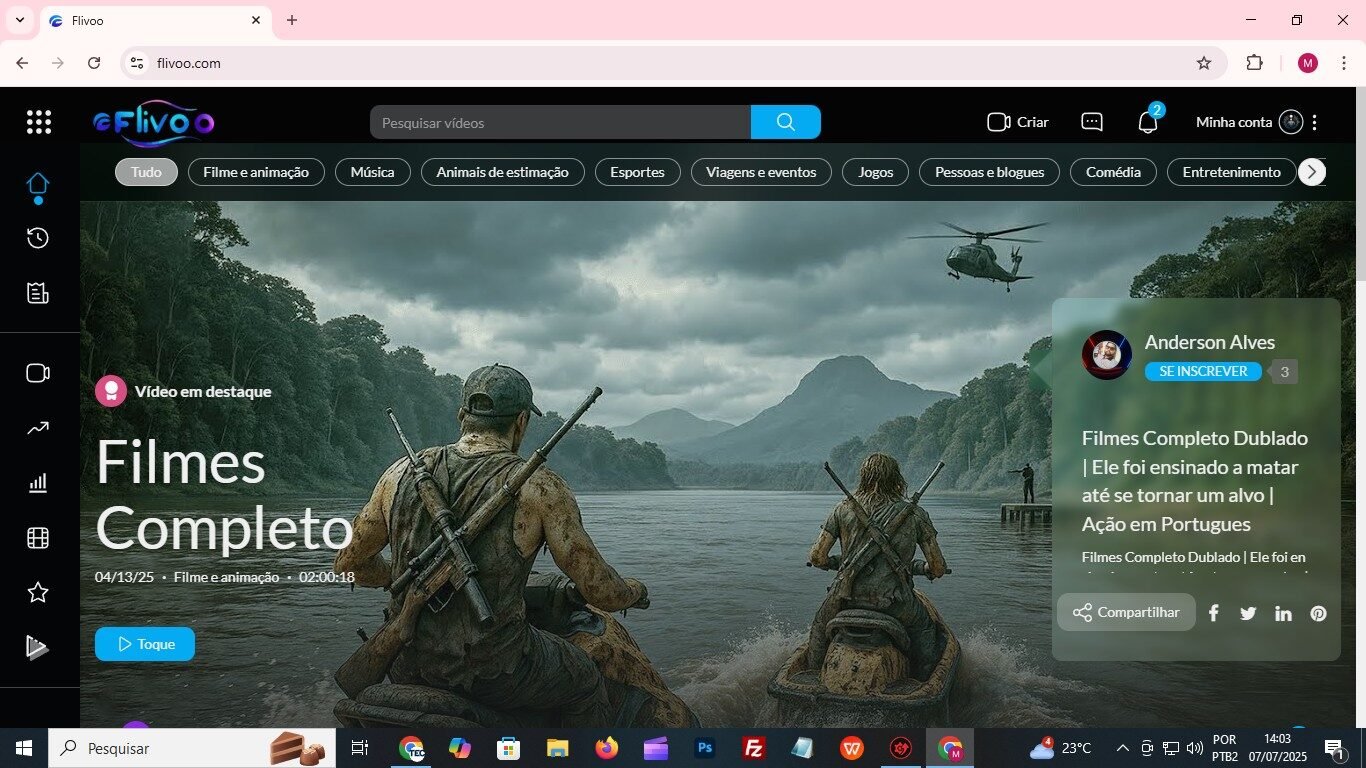Click the Toque play button
The height and width of the screenshot is (768, 1366).
coord(145,644)
